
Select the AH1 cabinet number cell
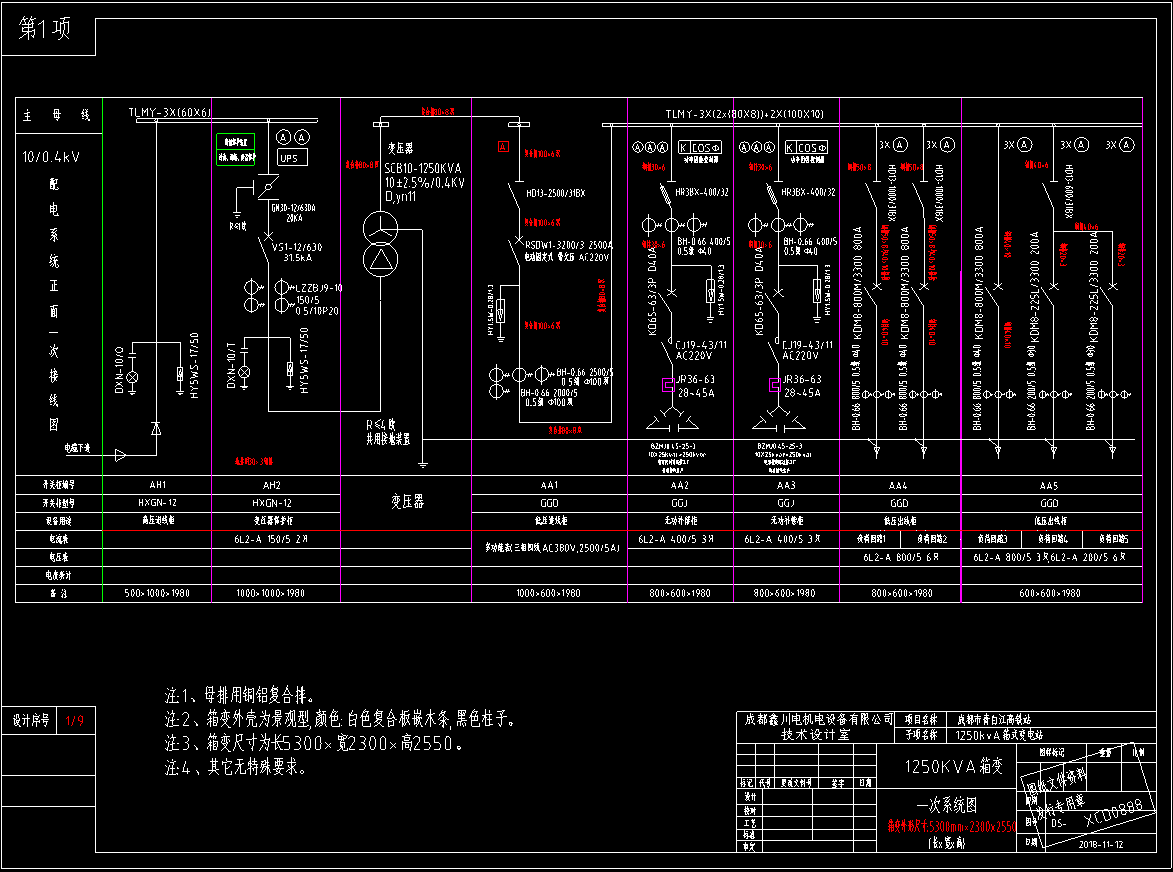[x=157, y=484]
